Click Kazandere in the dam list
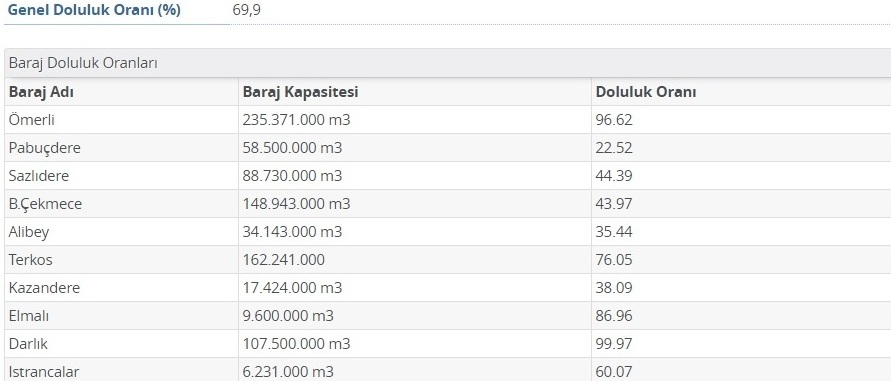 coord(44,288)
